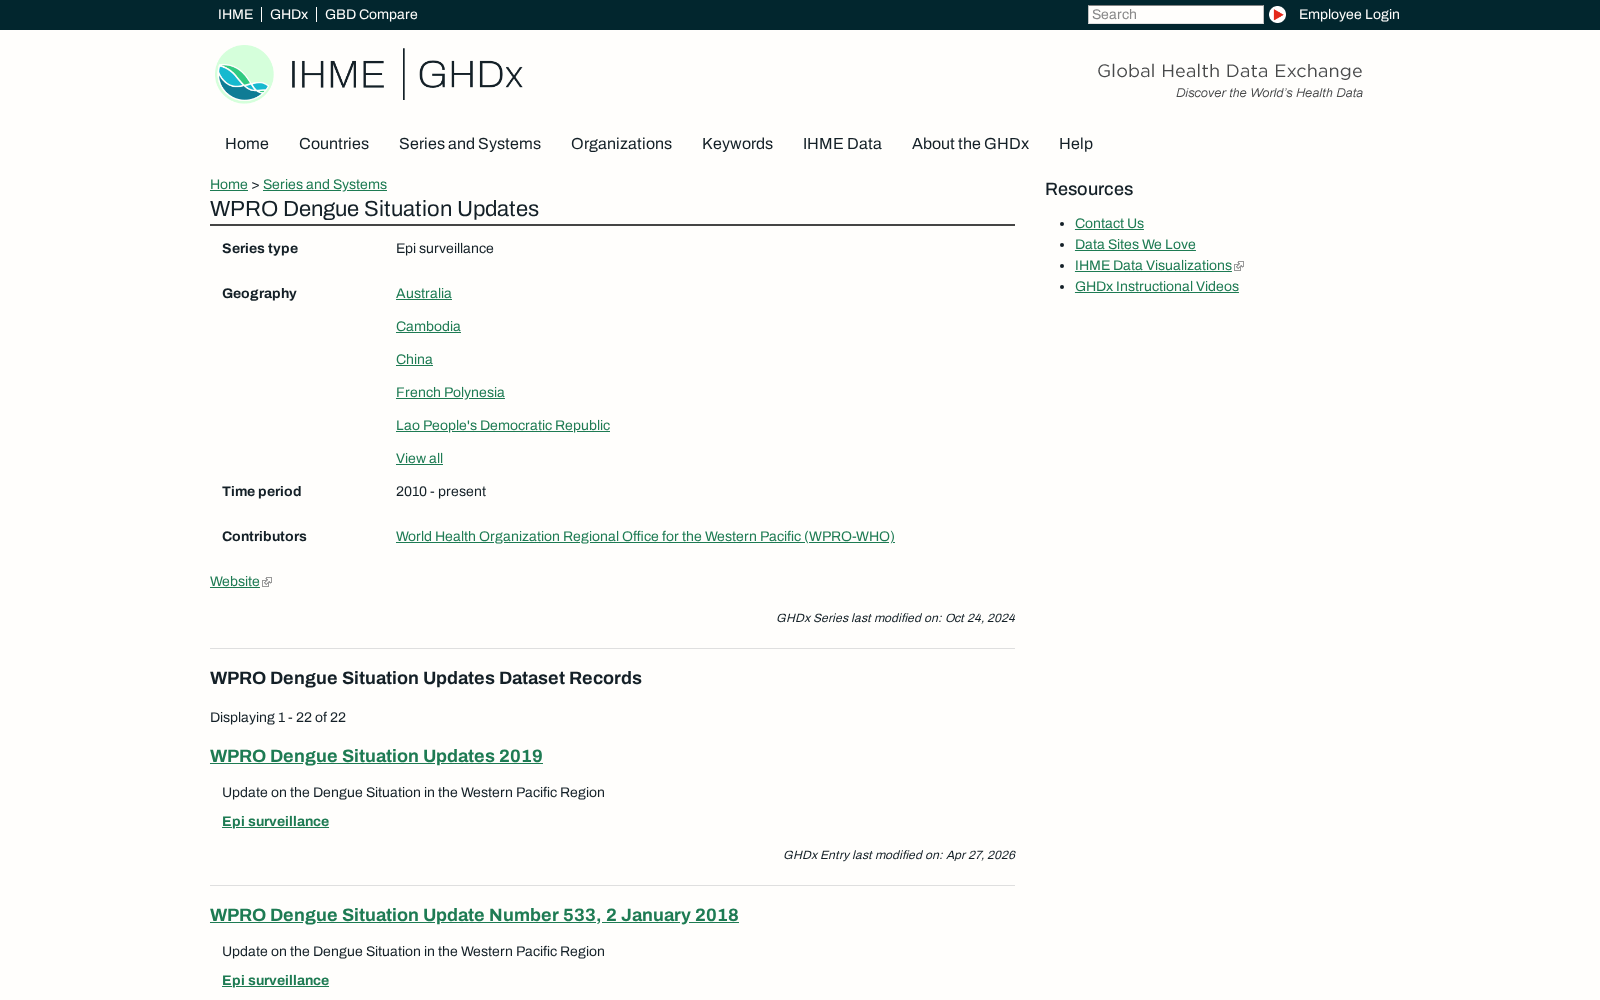Image resolution: width=1600 pixels, height=1000 pixels.
Task: Go to the Home menu item
Action: tap(247, 144)
